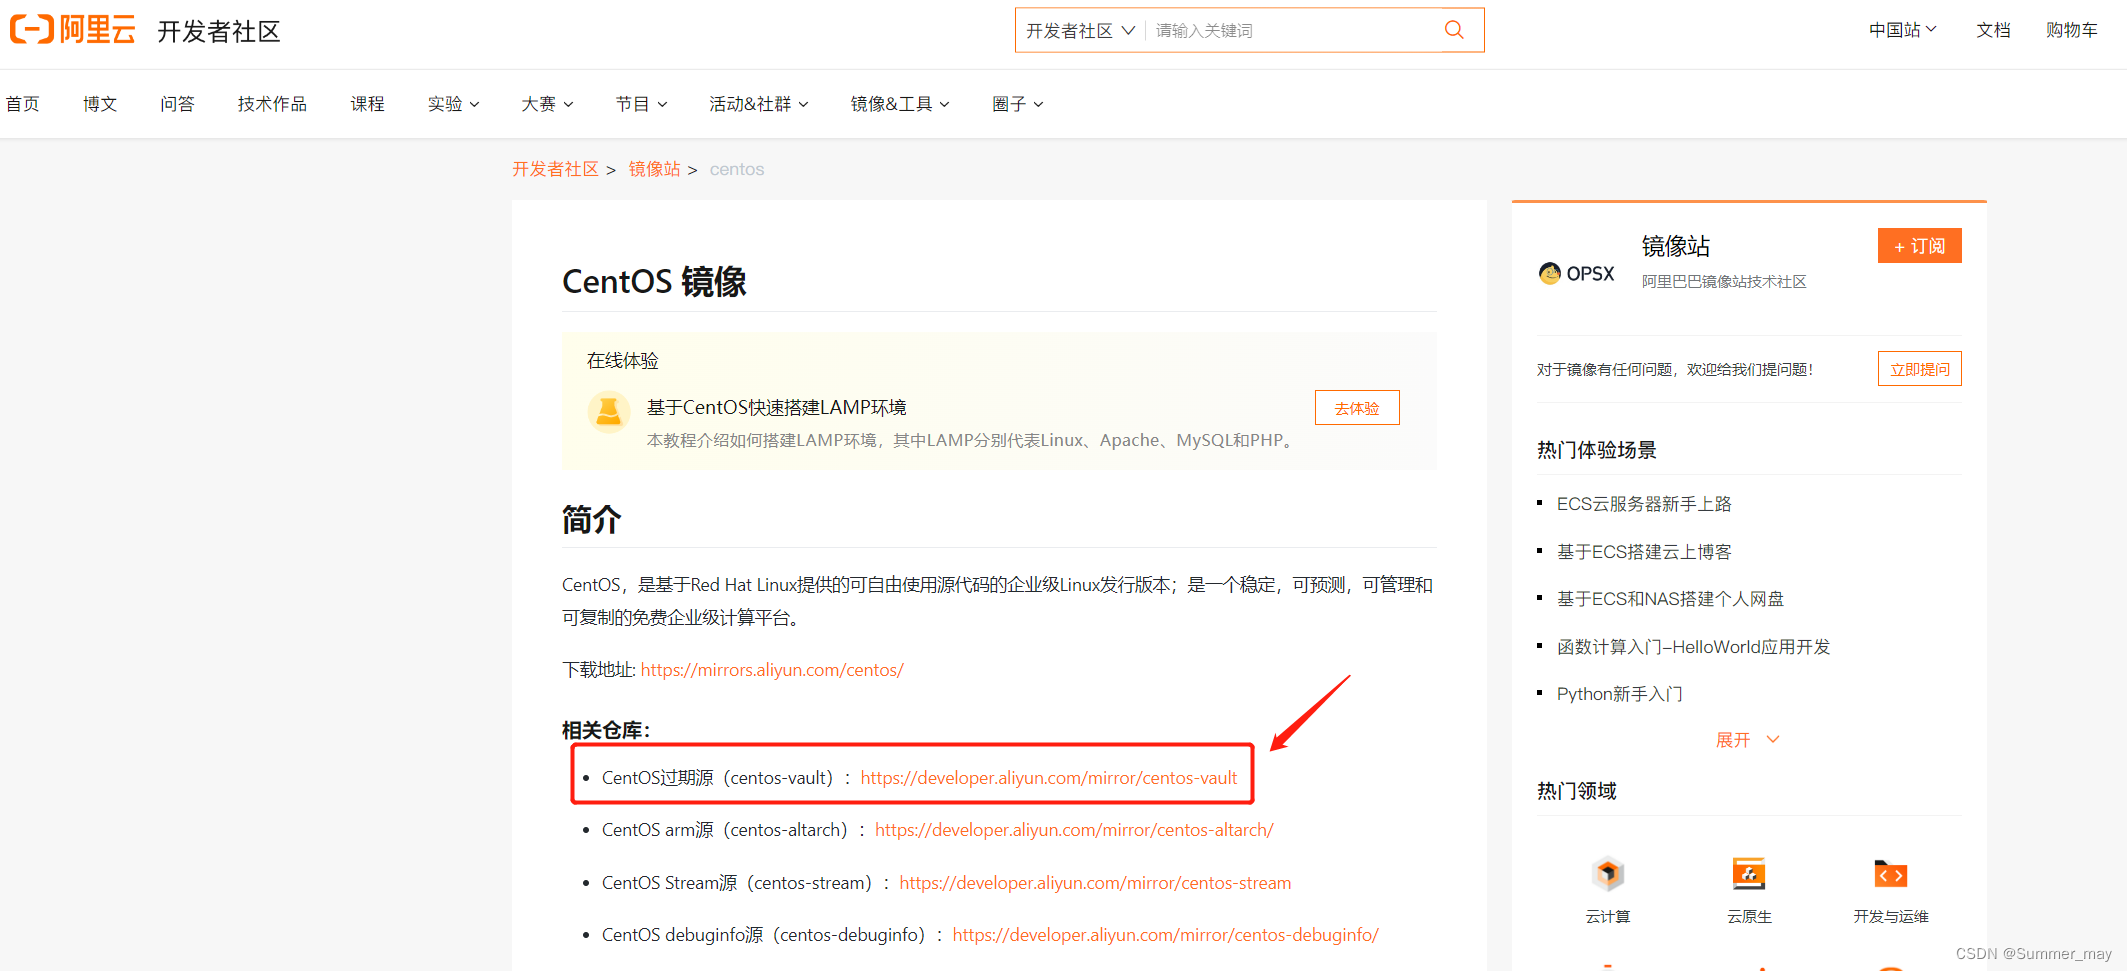Open the 问答 nav item

[177, 104]
